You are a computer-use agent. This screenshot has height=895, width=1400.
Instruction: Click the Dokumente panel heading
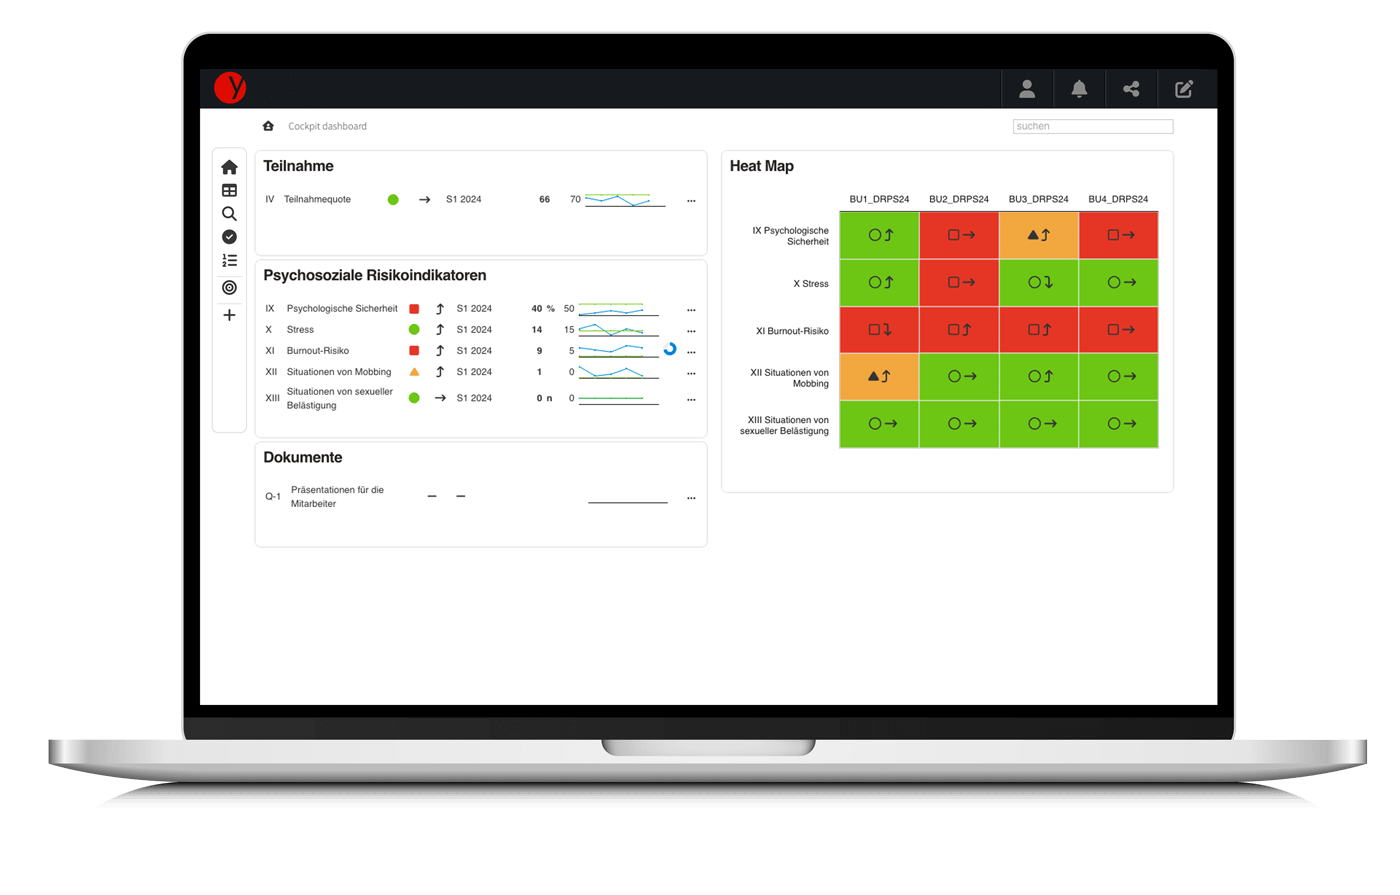[303, 457]
